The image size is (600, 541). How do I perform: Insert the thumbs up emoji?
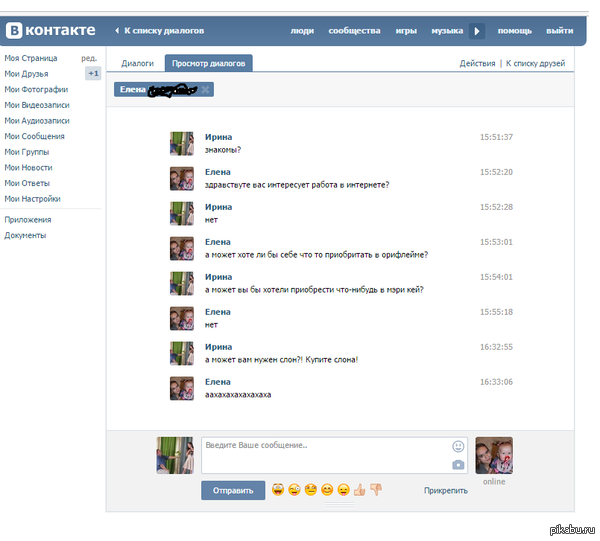(x=360, y=490)
